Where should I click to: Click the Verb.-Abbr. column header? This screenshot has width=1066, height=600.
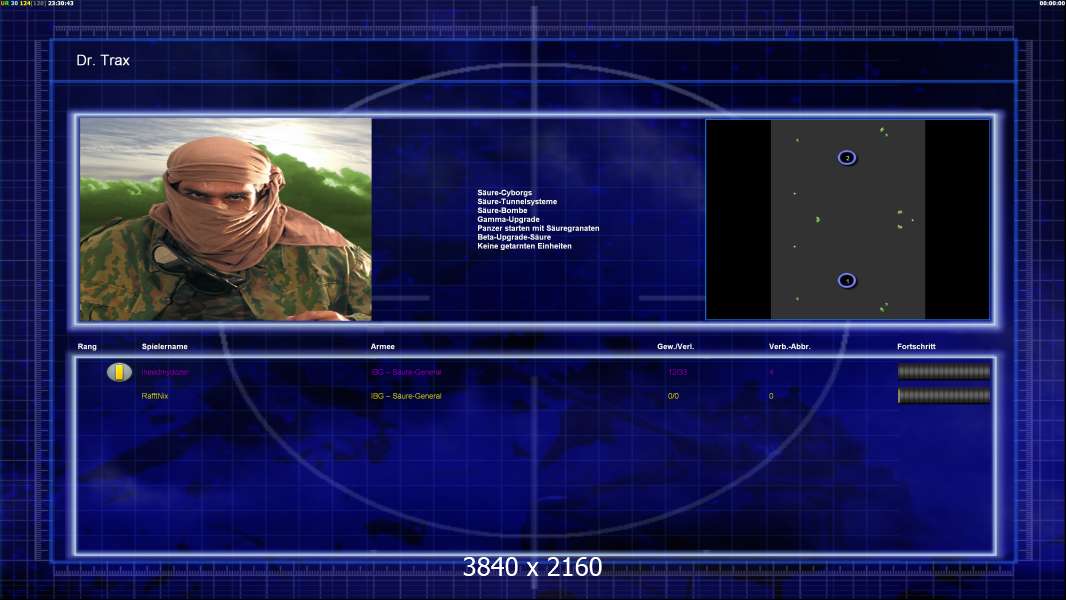789,347
